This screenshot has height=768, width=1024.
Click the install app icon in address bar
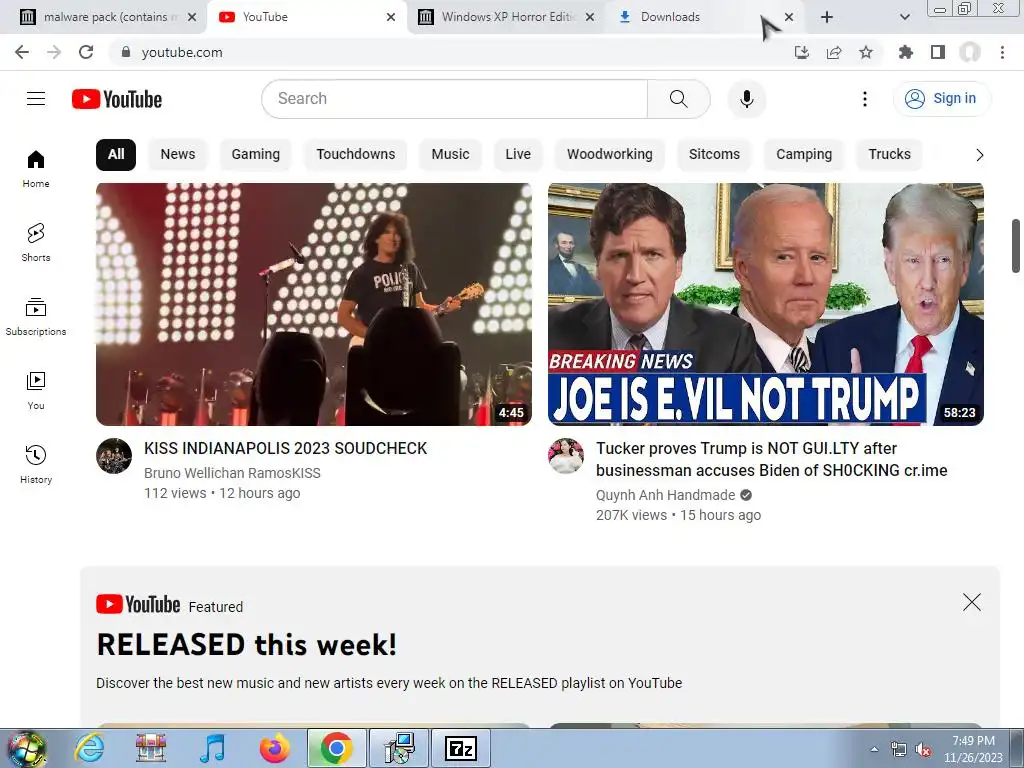(x=802, y=52)
